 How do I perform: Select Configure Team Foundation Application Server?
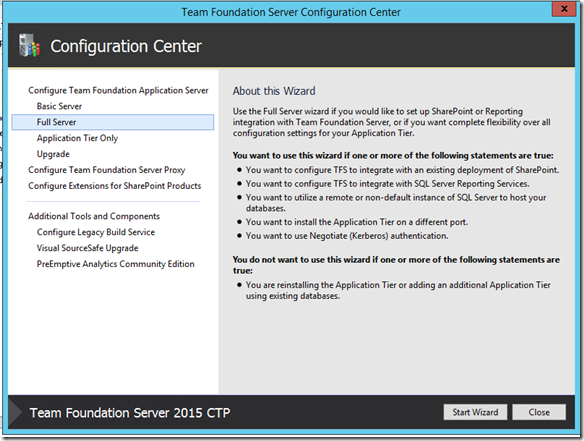pos(118,91)
